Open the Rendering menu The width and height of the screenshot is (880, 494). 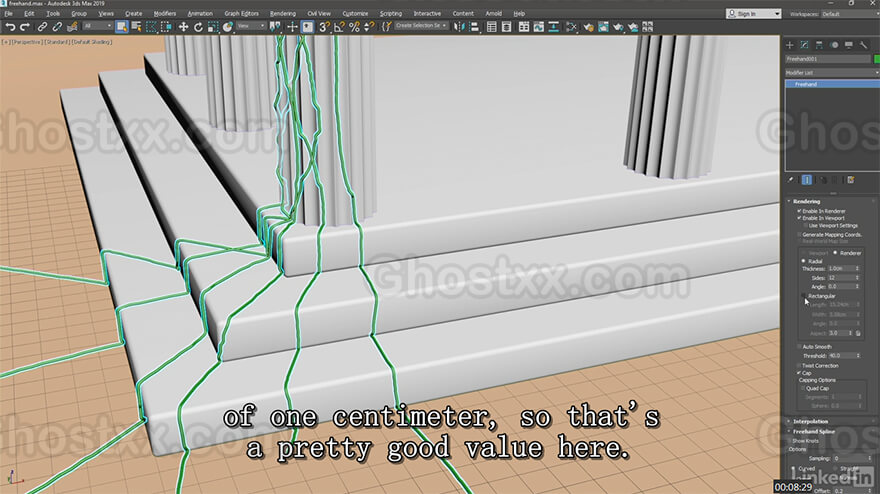click(x=283, y=13)
